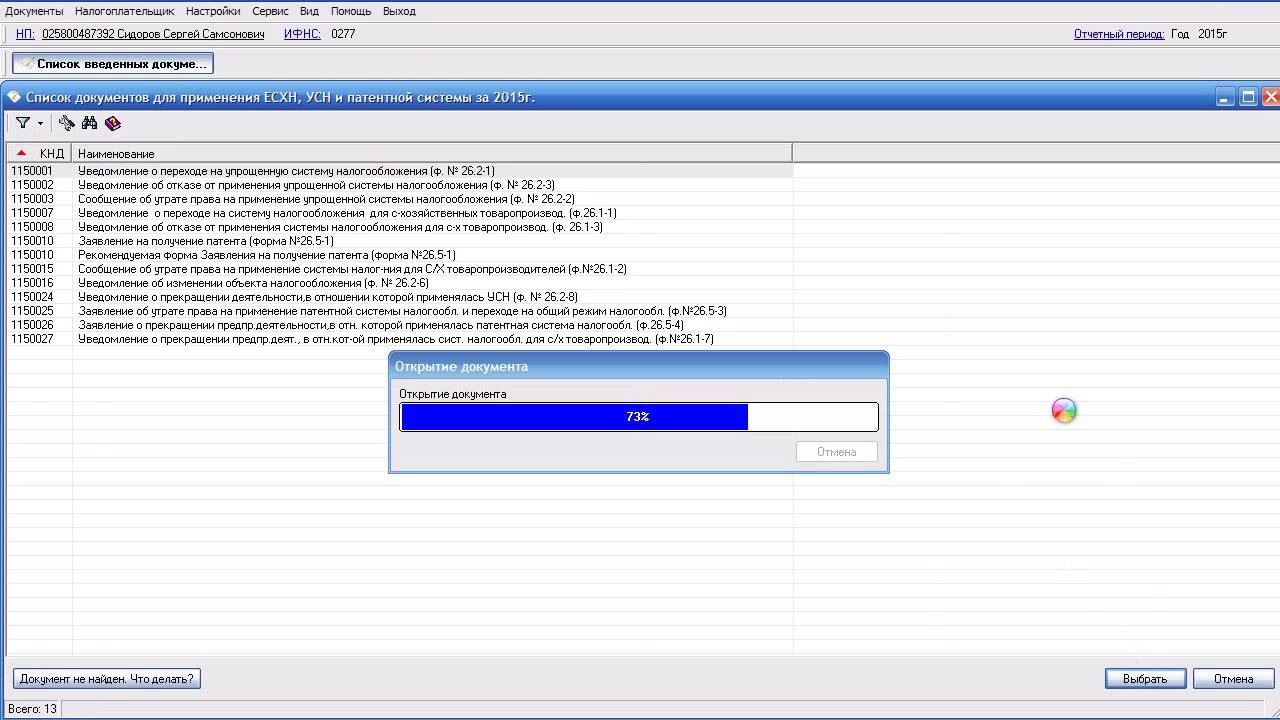Click the НП: link
1280x720 pixels.
point(25,34)
